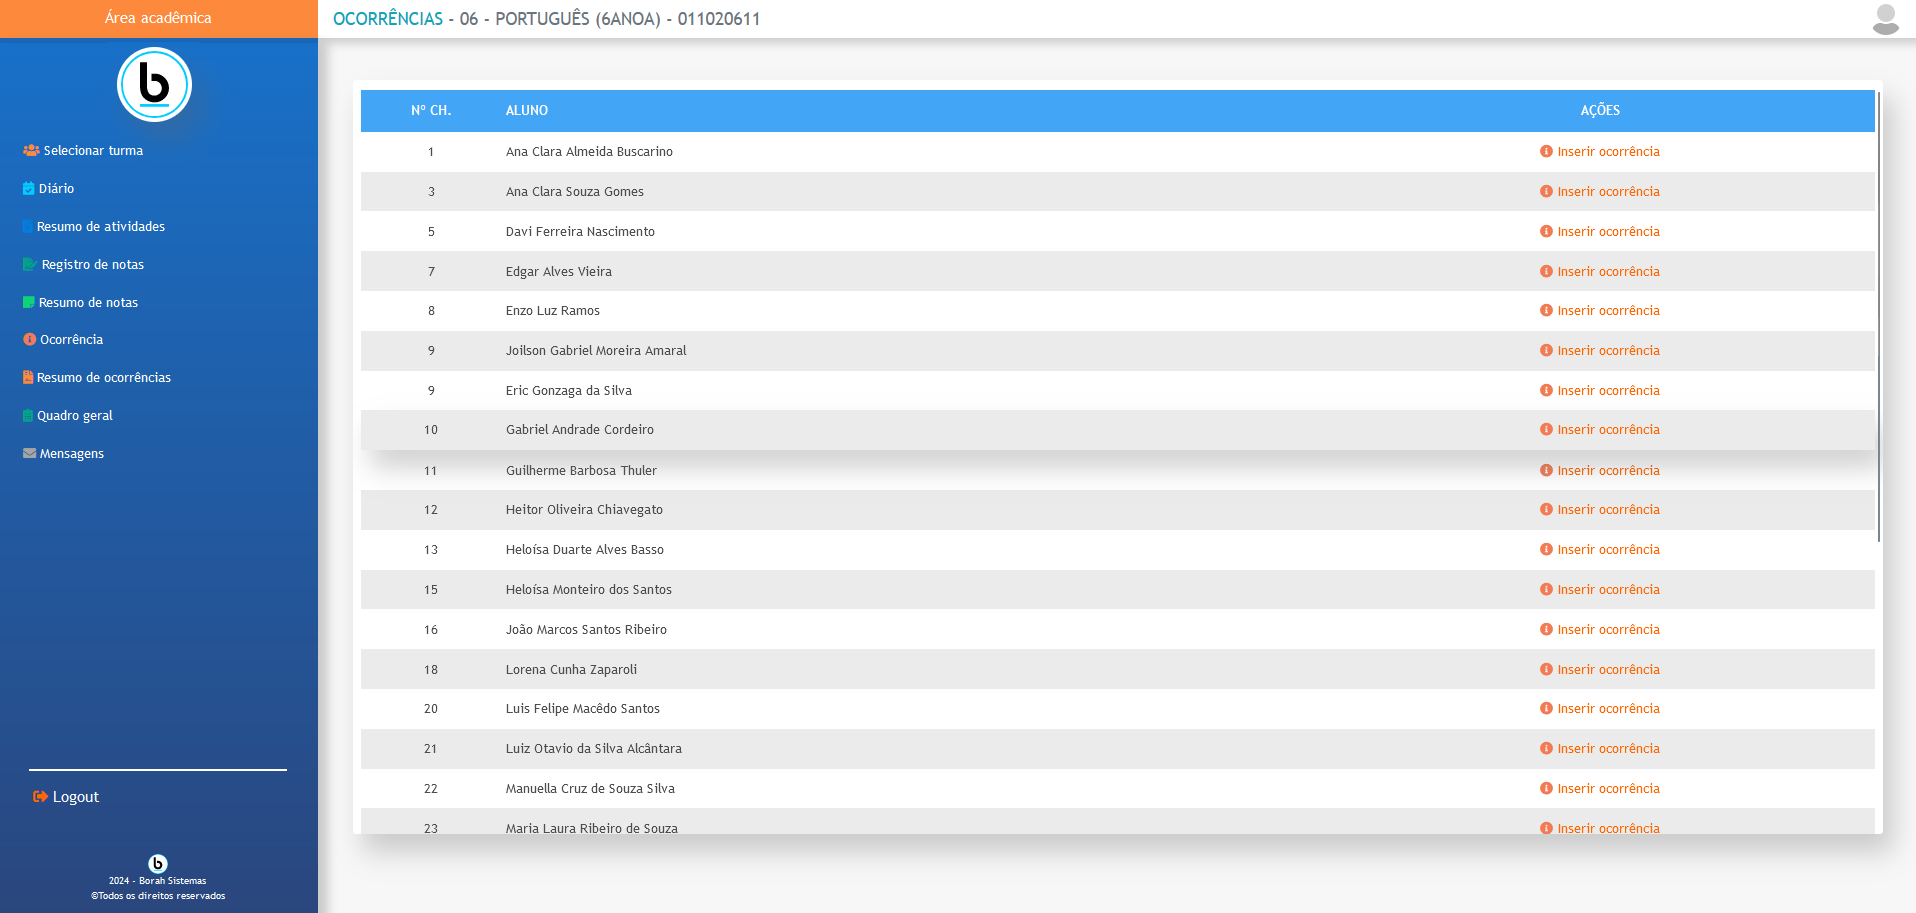Click exclamation icon for Gabriel Andrade Cordeiro

pos(1546,429)
